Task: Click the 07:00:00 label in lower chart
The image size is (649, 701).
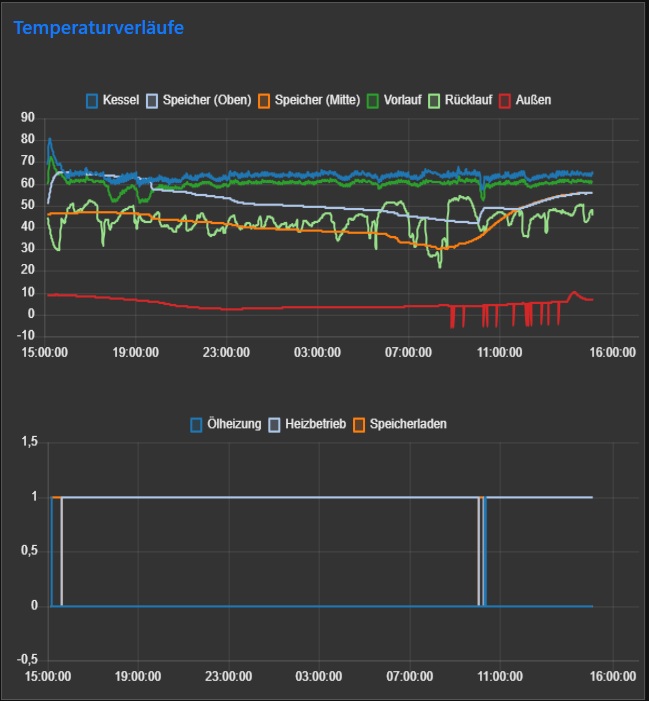Action: point(409,677)
